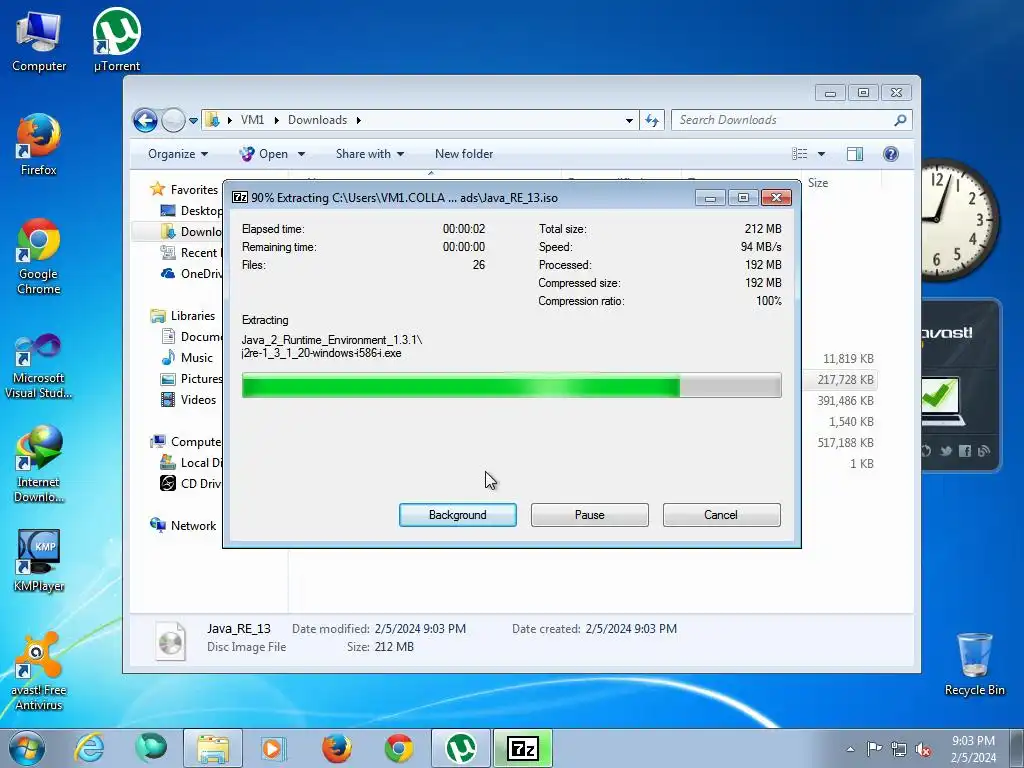The image size is (1024, 768).
Task: Show hidden tray icons arrow
Action: click(x=850, y=749)
